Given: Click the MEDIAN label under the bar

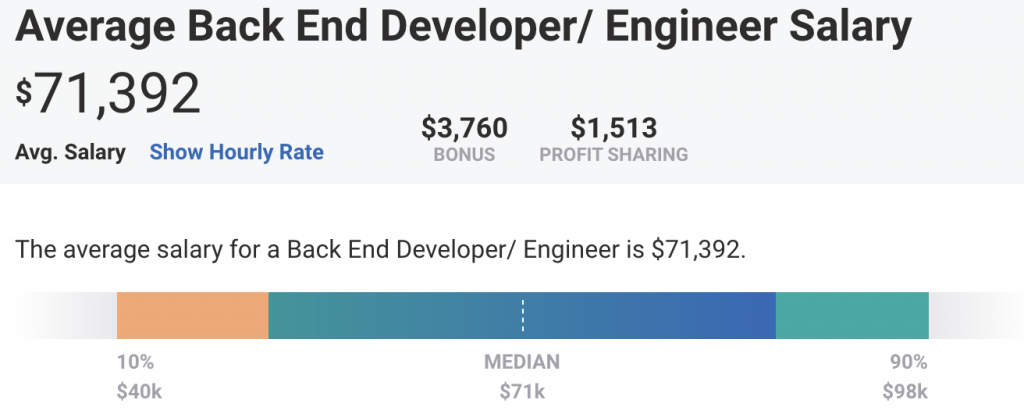Looking at the screenshot, I should pyautogui.click(x=522, y=362).
